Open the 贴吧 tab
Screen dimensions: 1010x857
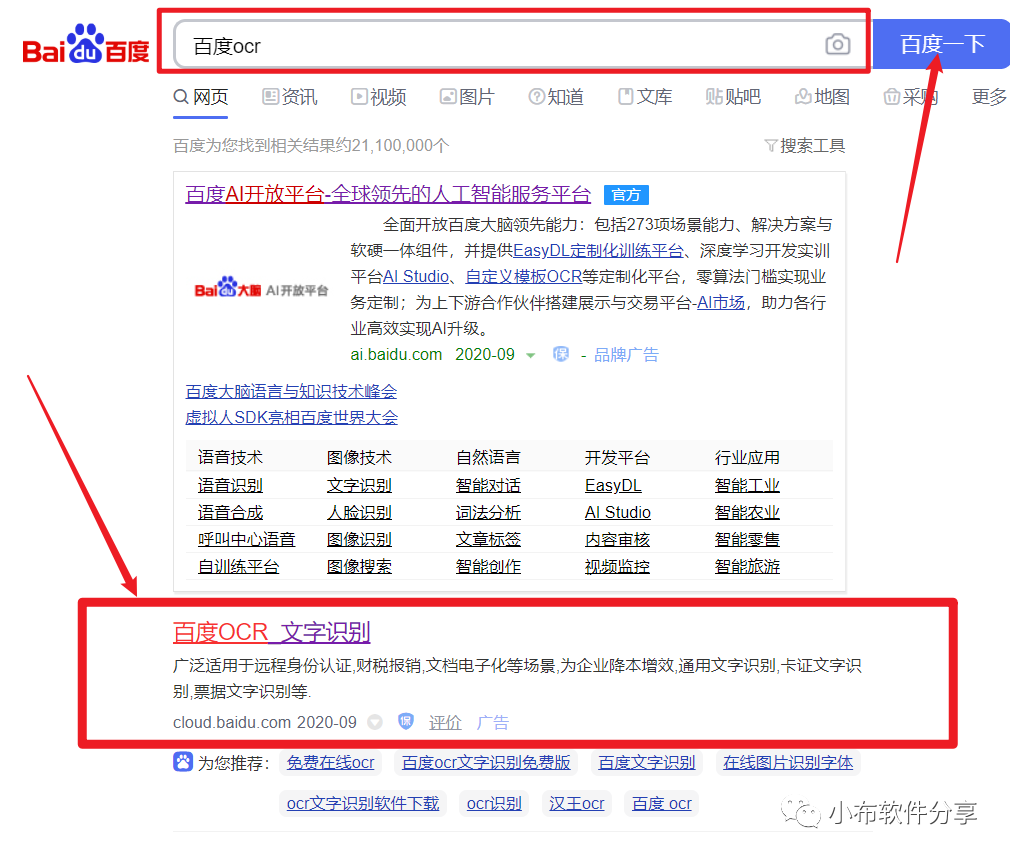[x=733, y=97]
